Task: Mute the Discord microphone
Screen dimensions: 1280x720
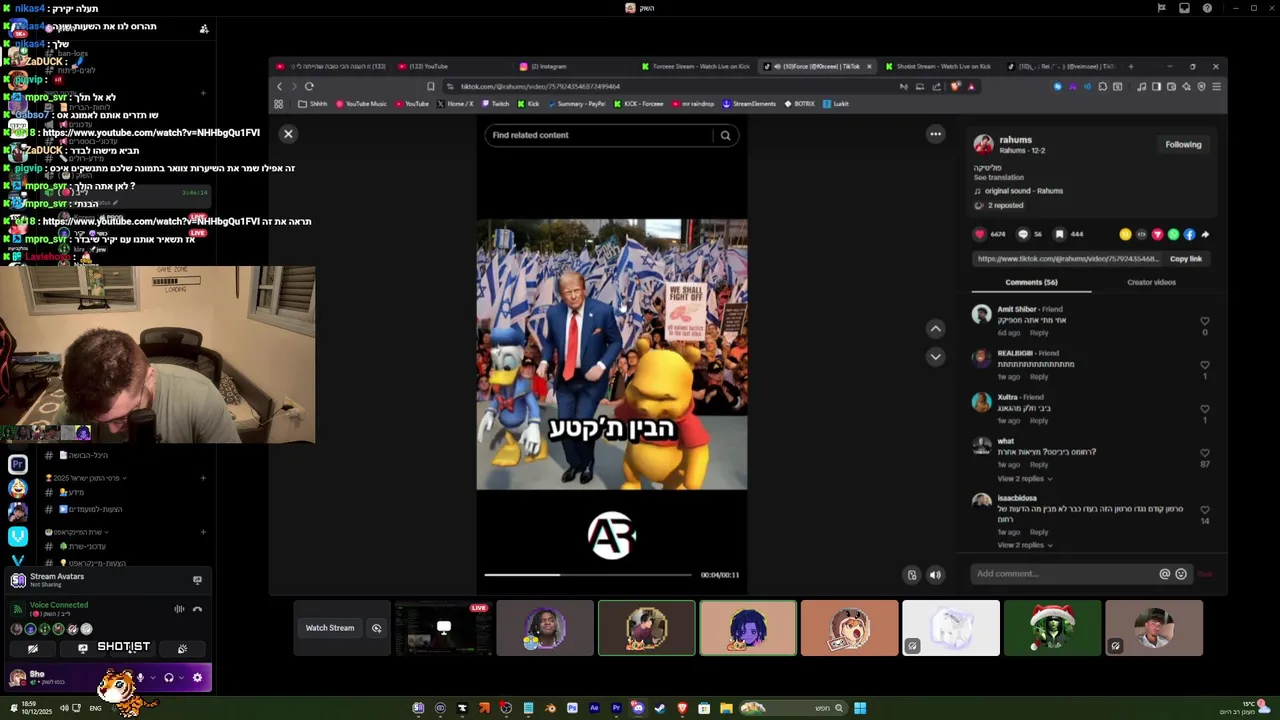Action: click(140, 677)
